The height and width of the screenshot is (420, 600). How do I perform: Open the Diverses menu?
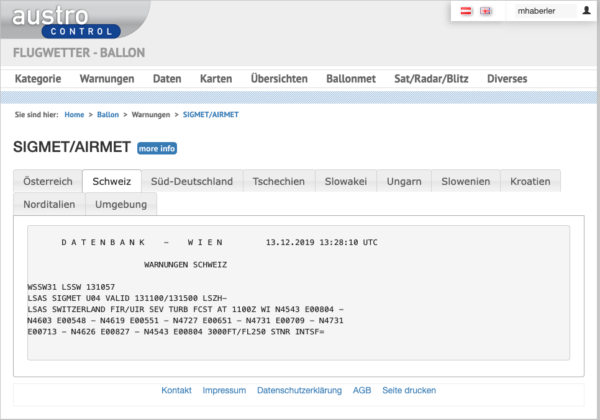click(x=507, y=78)
